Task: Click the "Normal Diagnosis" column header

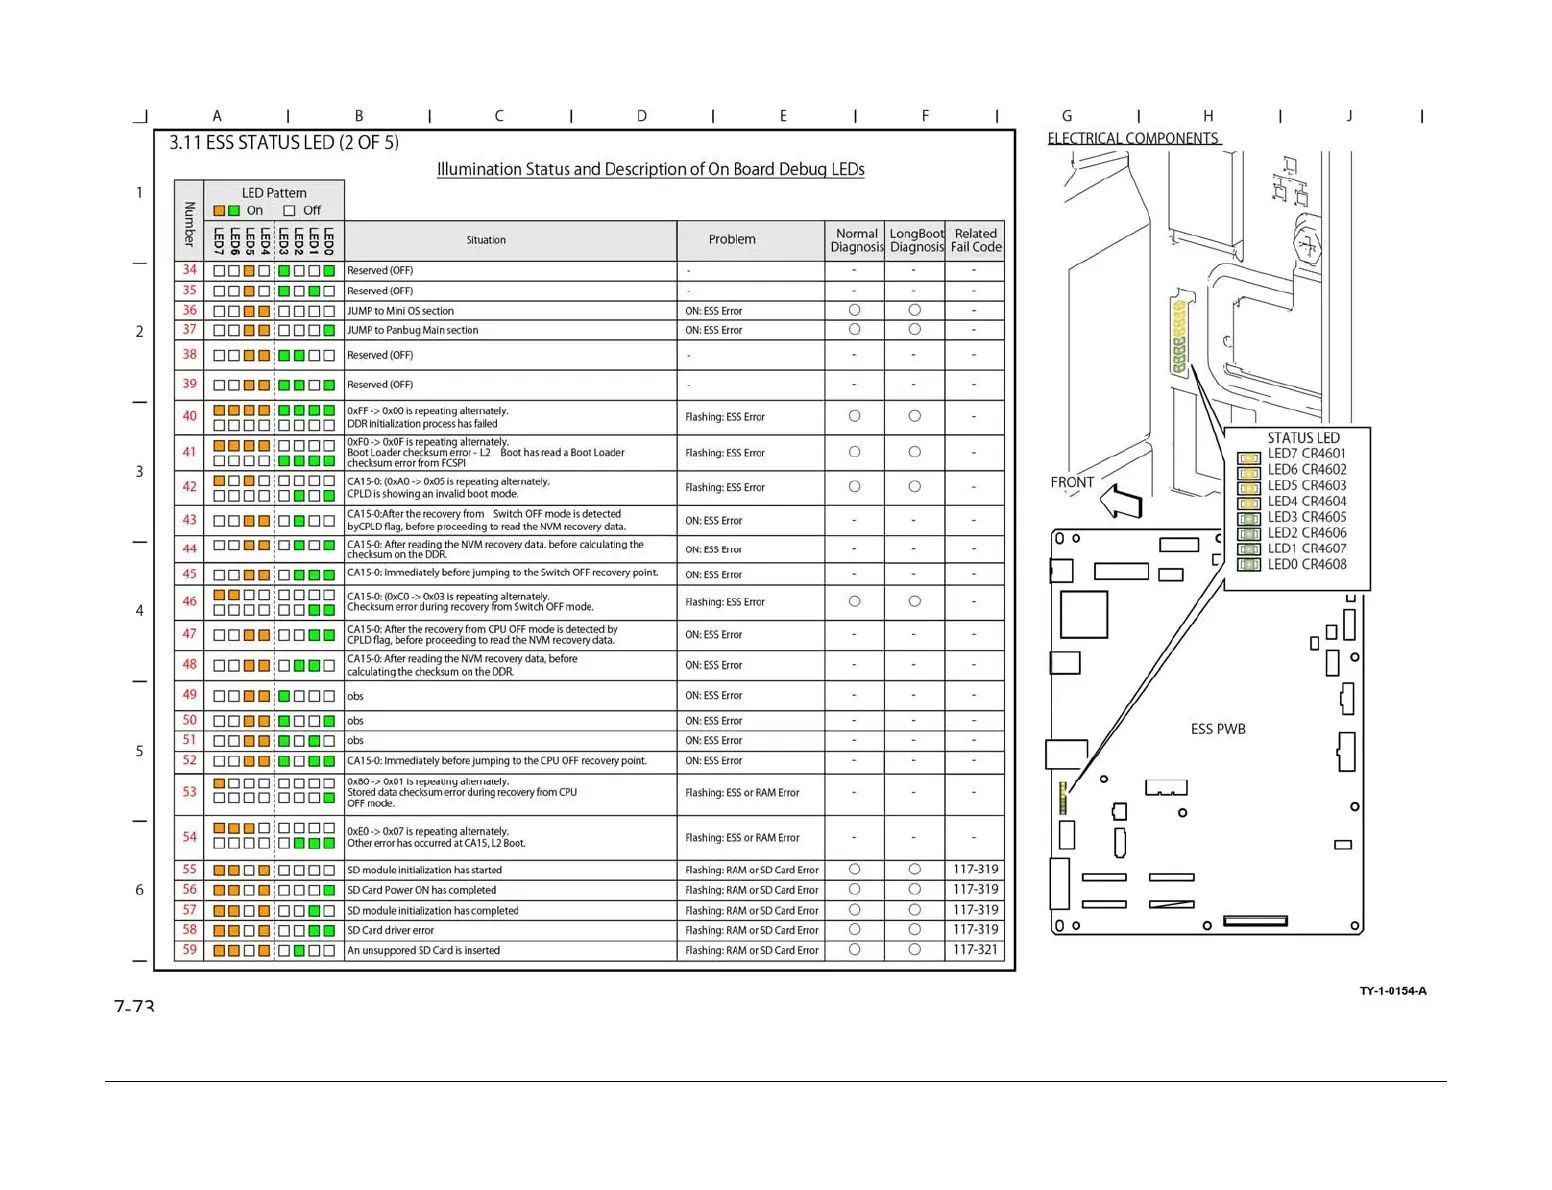Action: coord(856,240)
